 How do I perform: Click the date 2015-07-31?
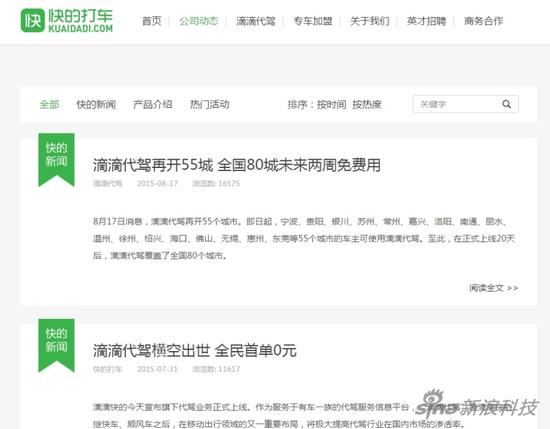point(157,369)
